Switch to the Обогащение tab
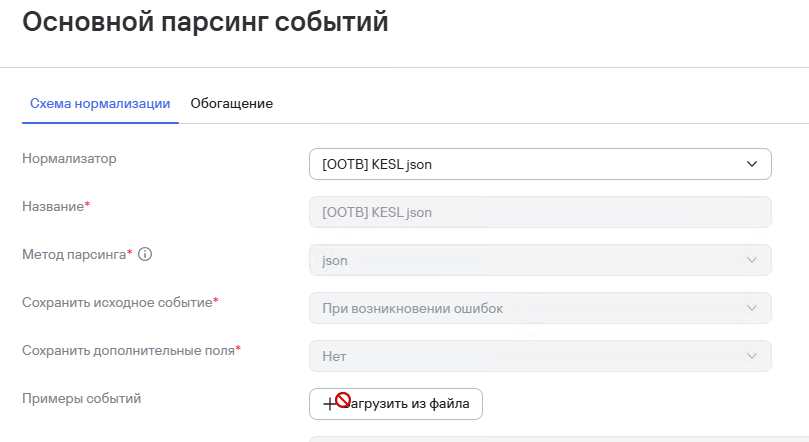 click(232, 104)
